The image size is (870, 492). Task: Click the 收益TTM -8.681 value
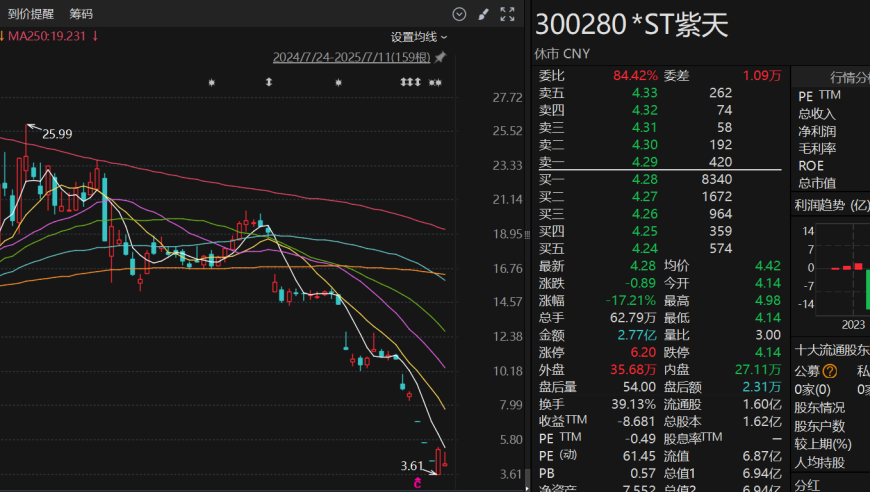(x=636, y=422)
